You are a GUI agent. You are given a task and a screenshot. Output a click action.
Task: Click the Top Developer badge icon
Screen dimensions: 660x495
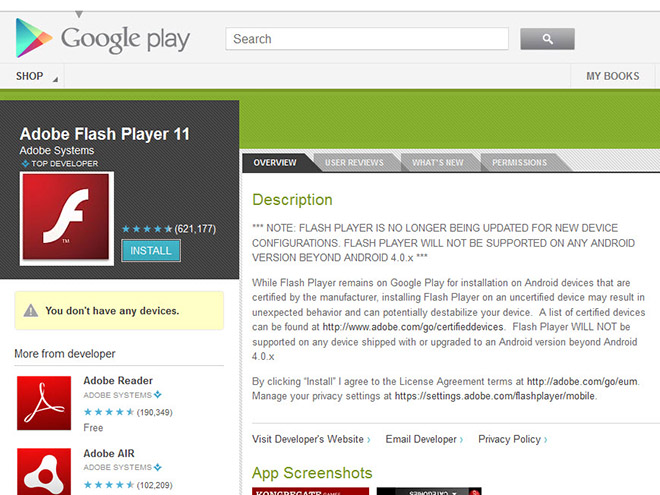[x=26, y=163]
